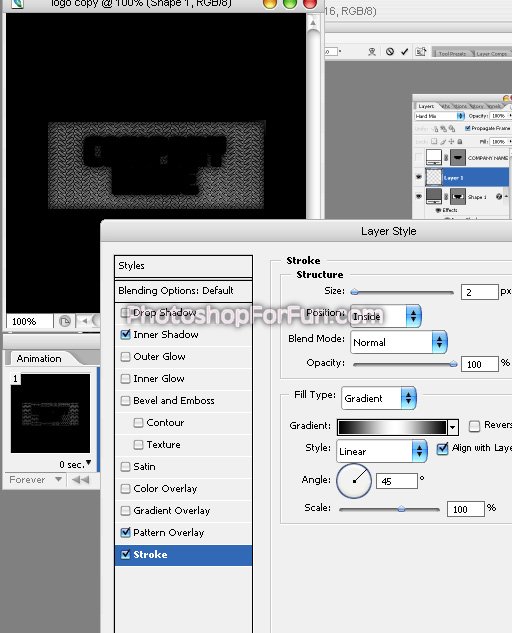
Task: Open the stroke Position dropdown
Action: click(386, 316)
